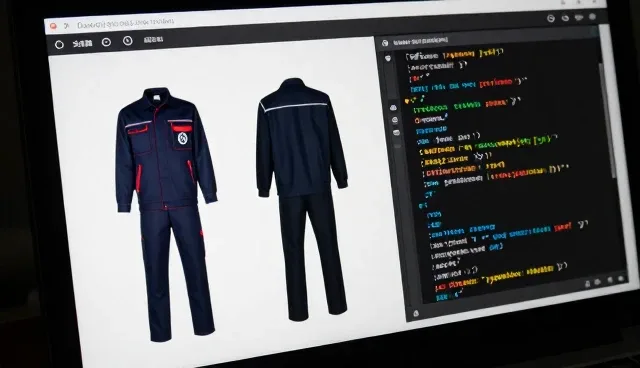The height and width of the screenshot is (368, 640).
Task: Click the blurred text label after the first toolbar circle
Action: click(x=82, y=43)
